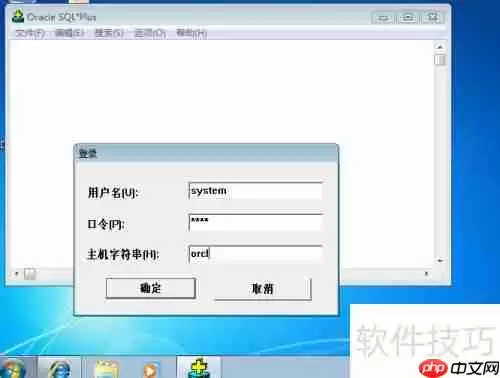
Task: Open Windows Media Player from the taskbar
Action: (x=151, y=369)
